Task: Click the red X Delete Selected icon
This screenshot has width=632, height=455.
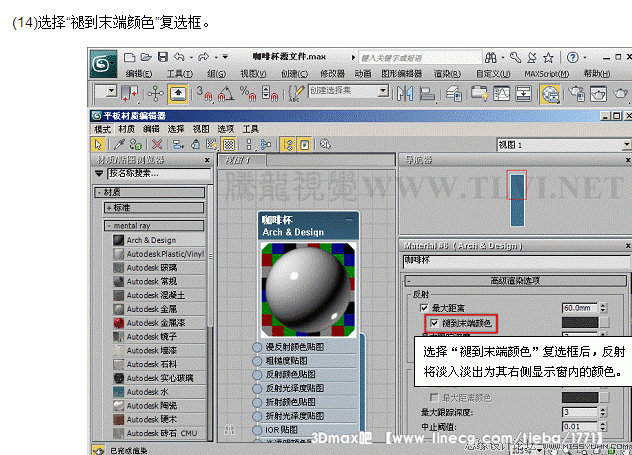Action: pyautogui.click(x=157, y=144)
